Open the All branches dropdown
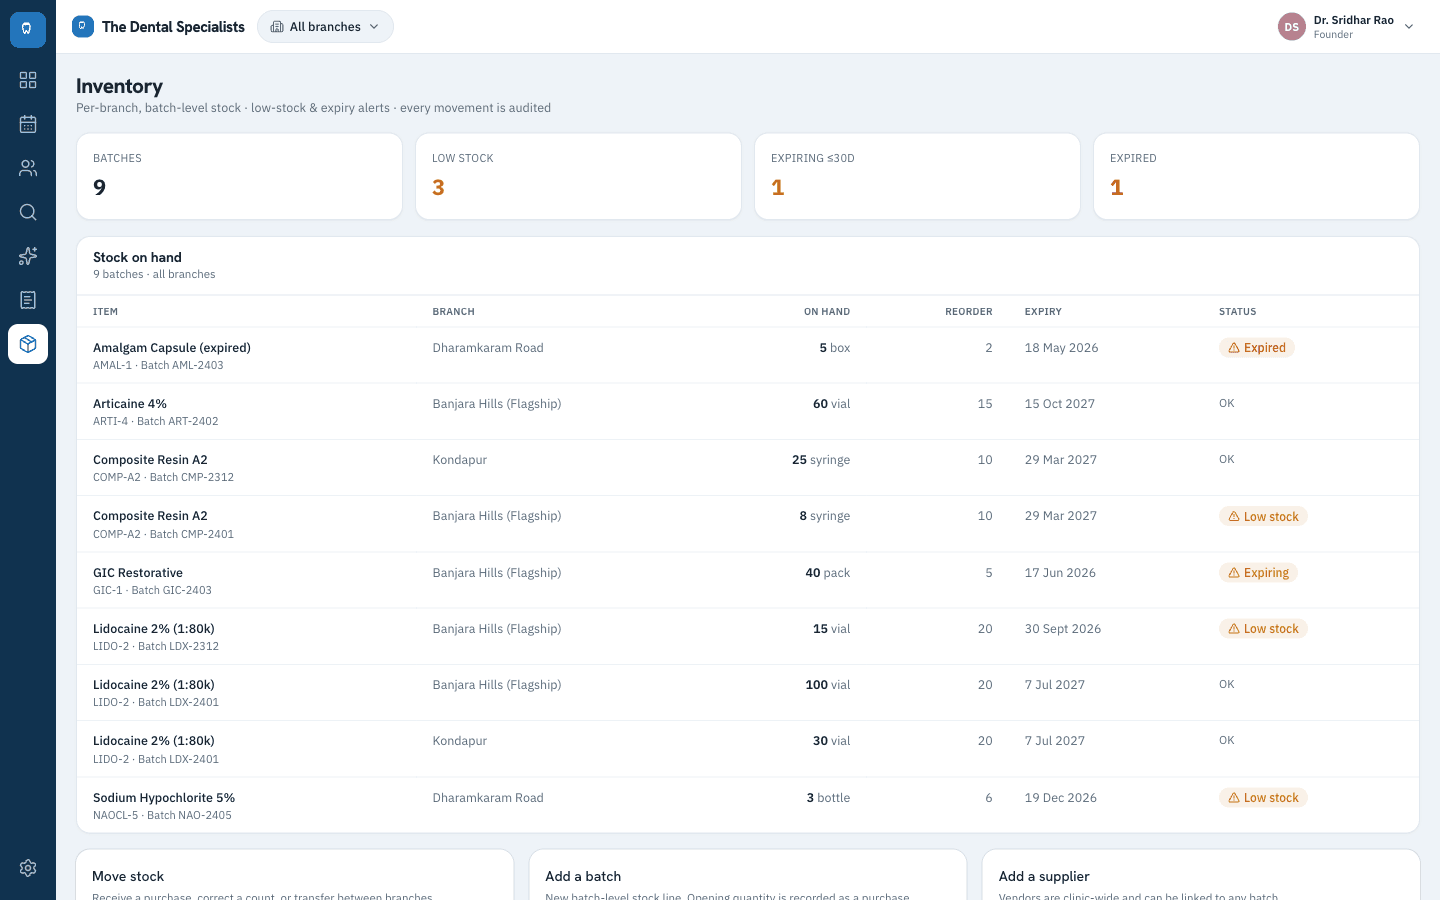 point(325,27)
